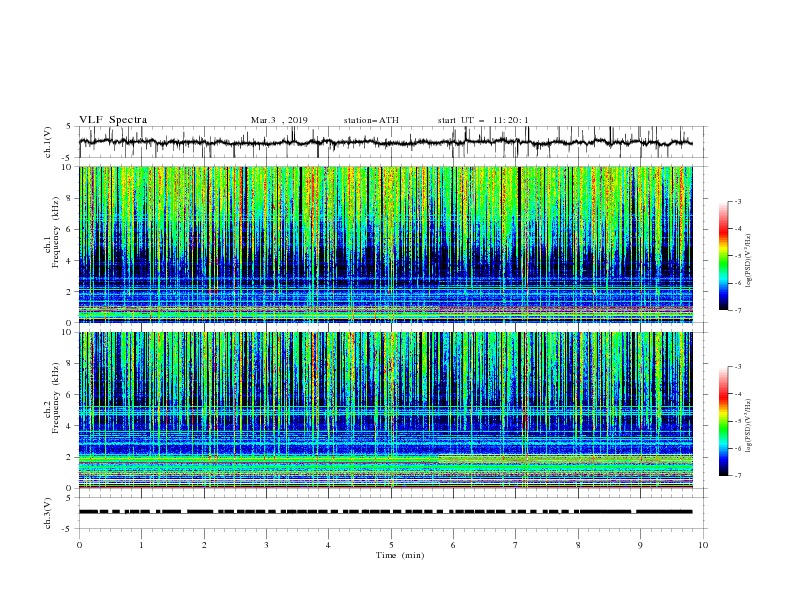Click the "10" tick on the time axis
The image size is (792, 612).
(x=703, y=545)
